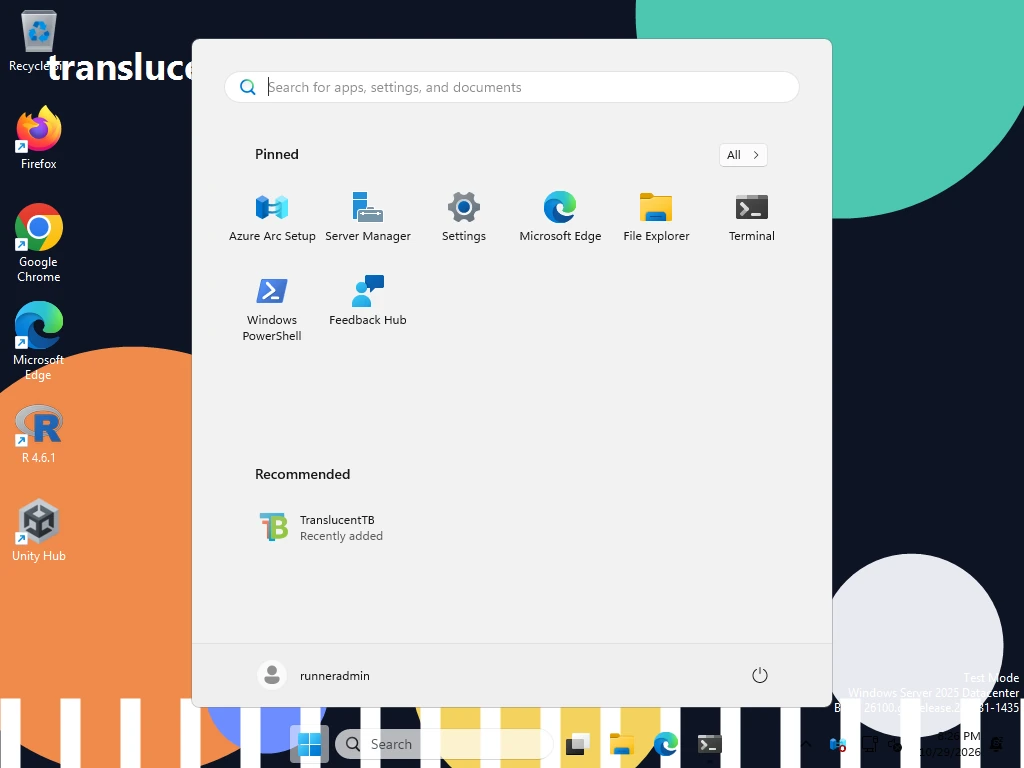
Task: Launch Microsoft Edge from pinned apps
Action: point(560,217)
